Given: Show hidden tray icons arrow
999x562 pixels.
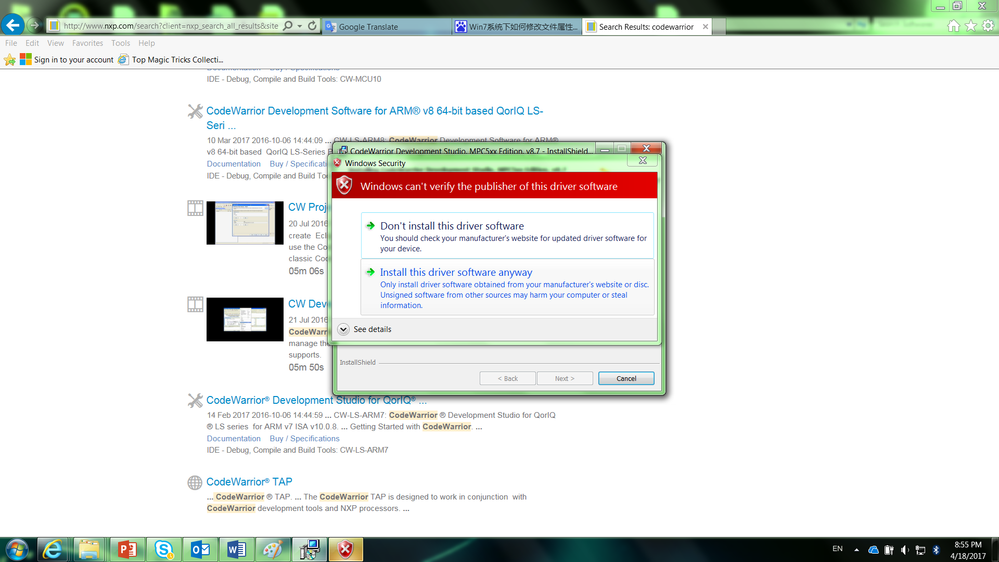Looking at the screenshot, I should [856, 549].
